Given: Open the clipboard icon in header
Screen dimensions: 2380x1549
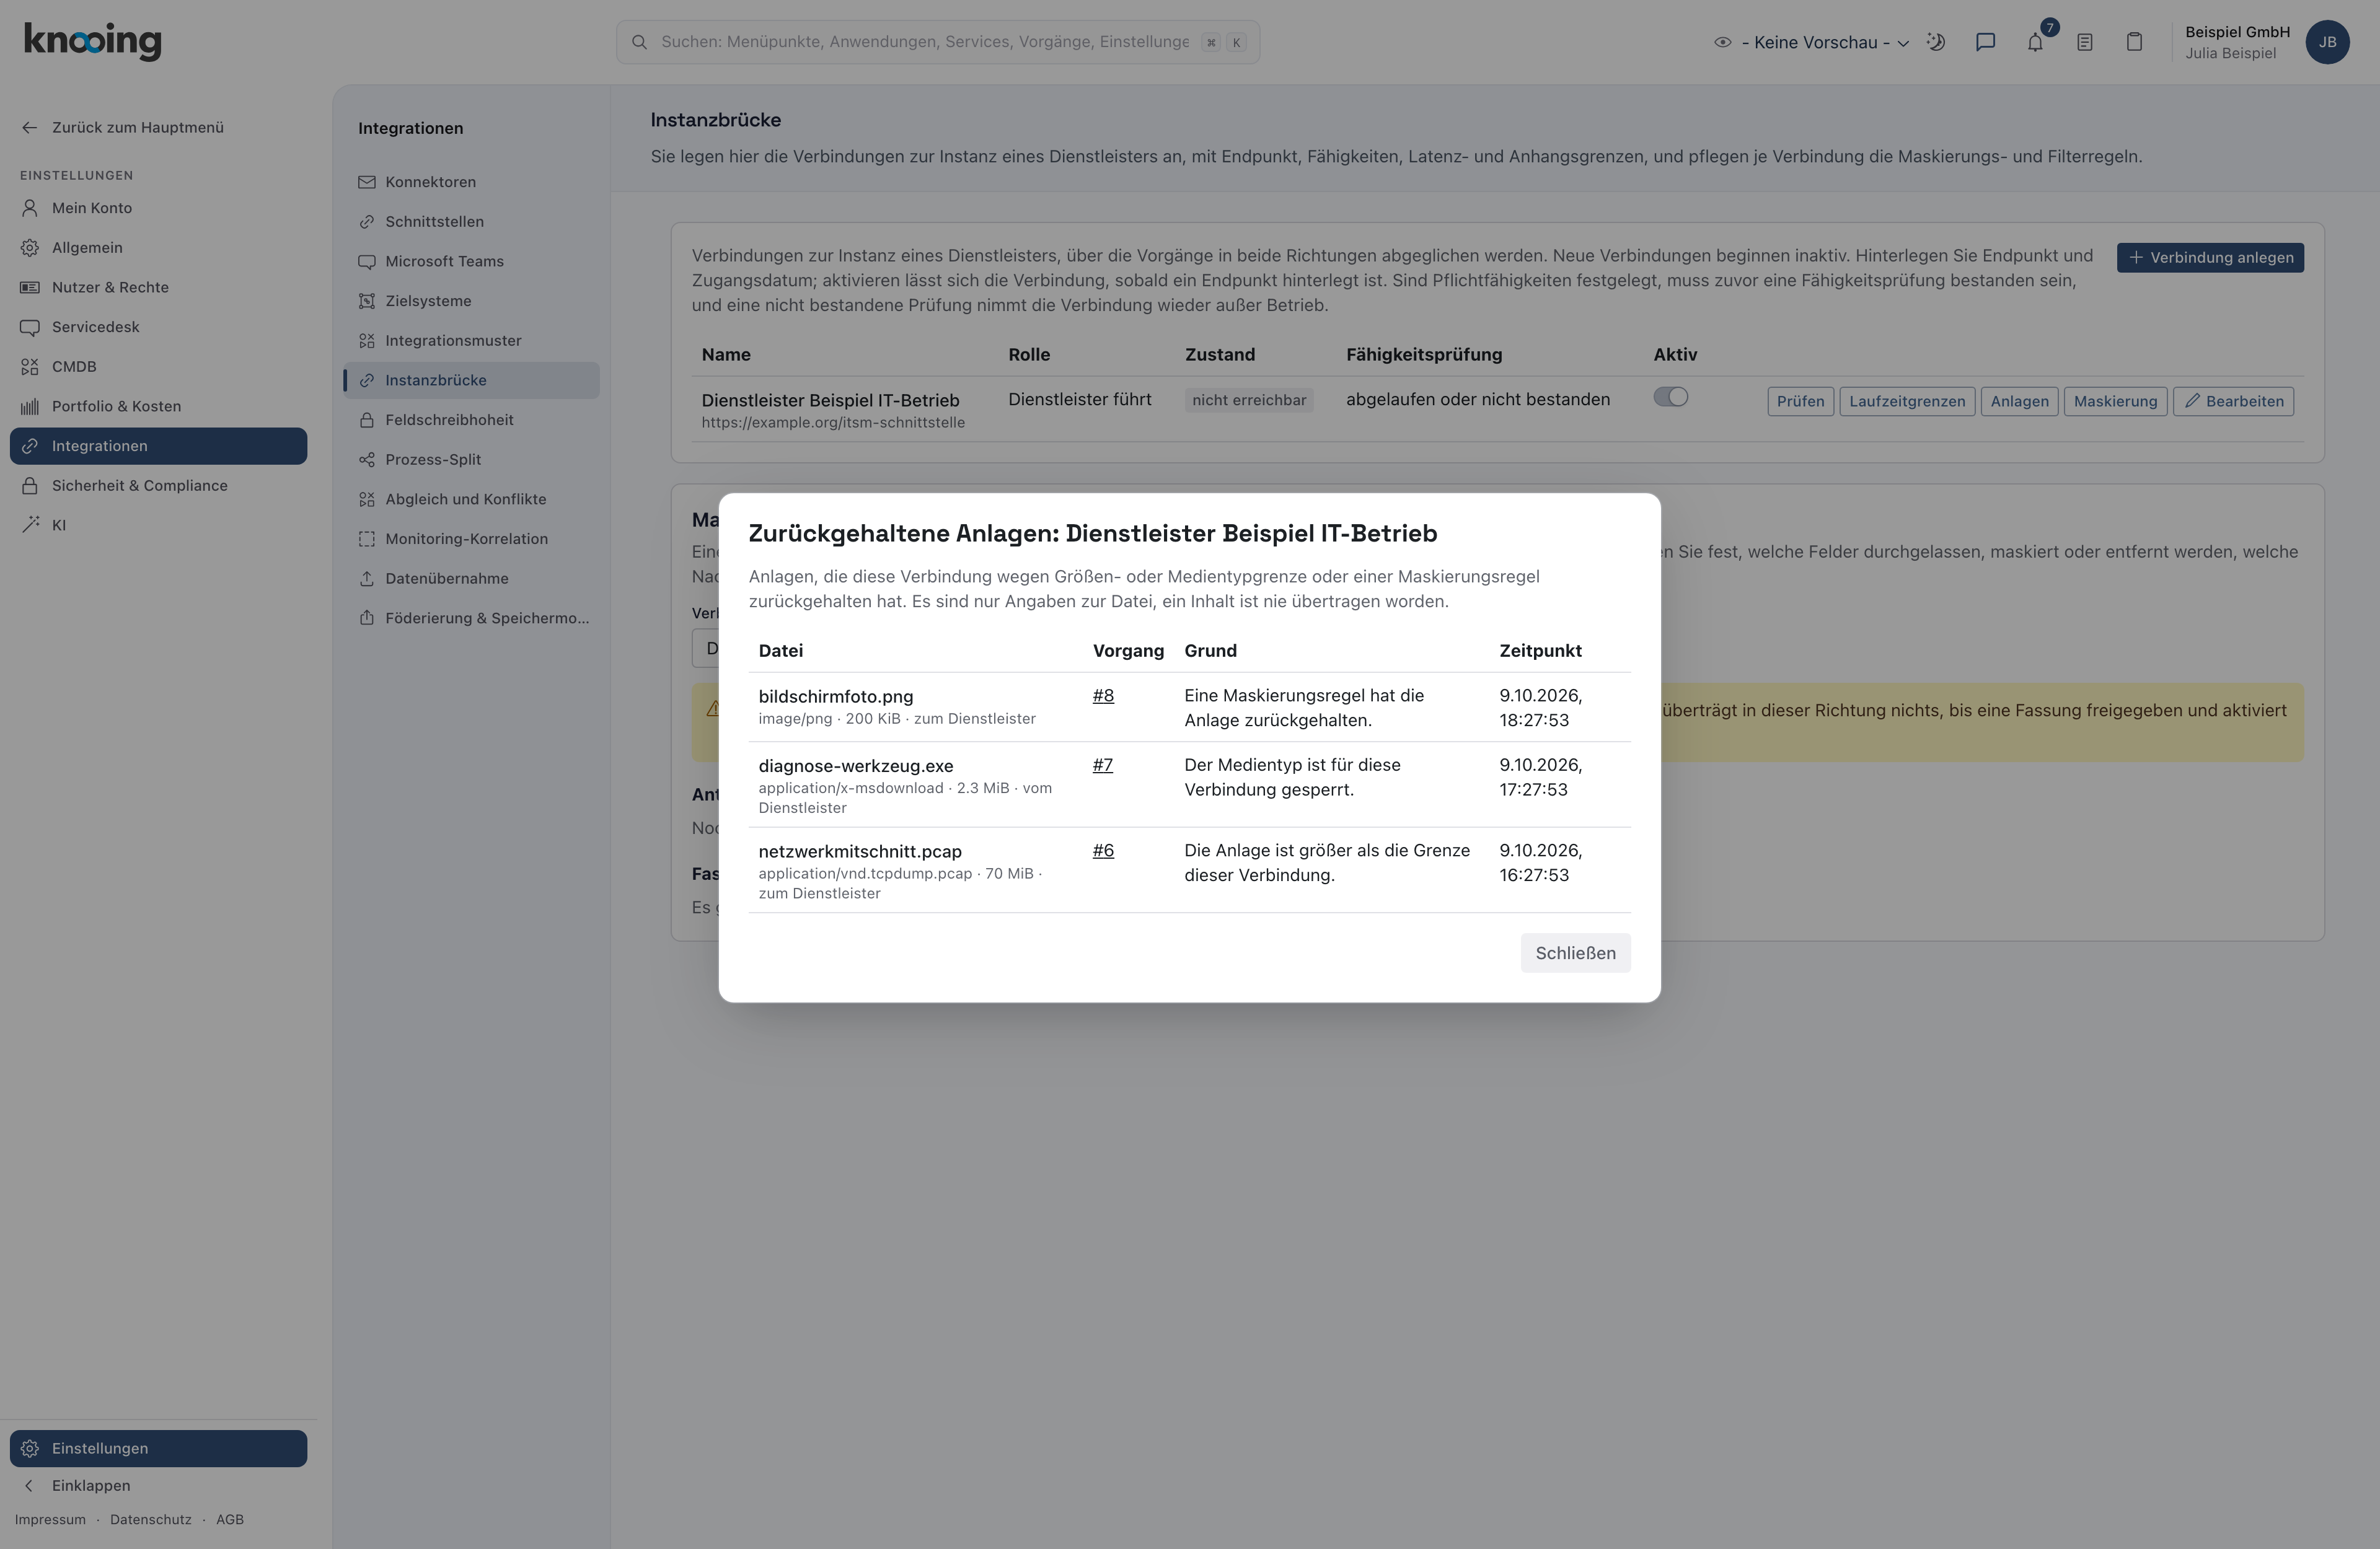Looking at the screenshot, I should click(x=2134, y=42).
